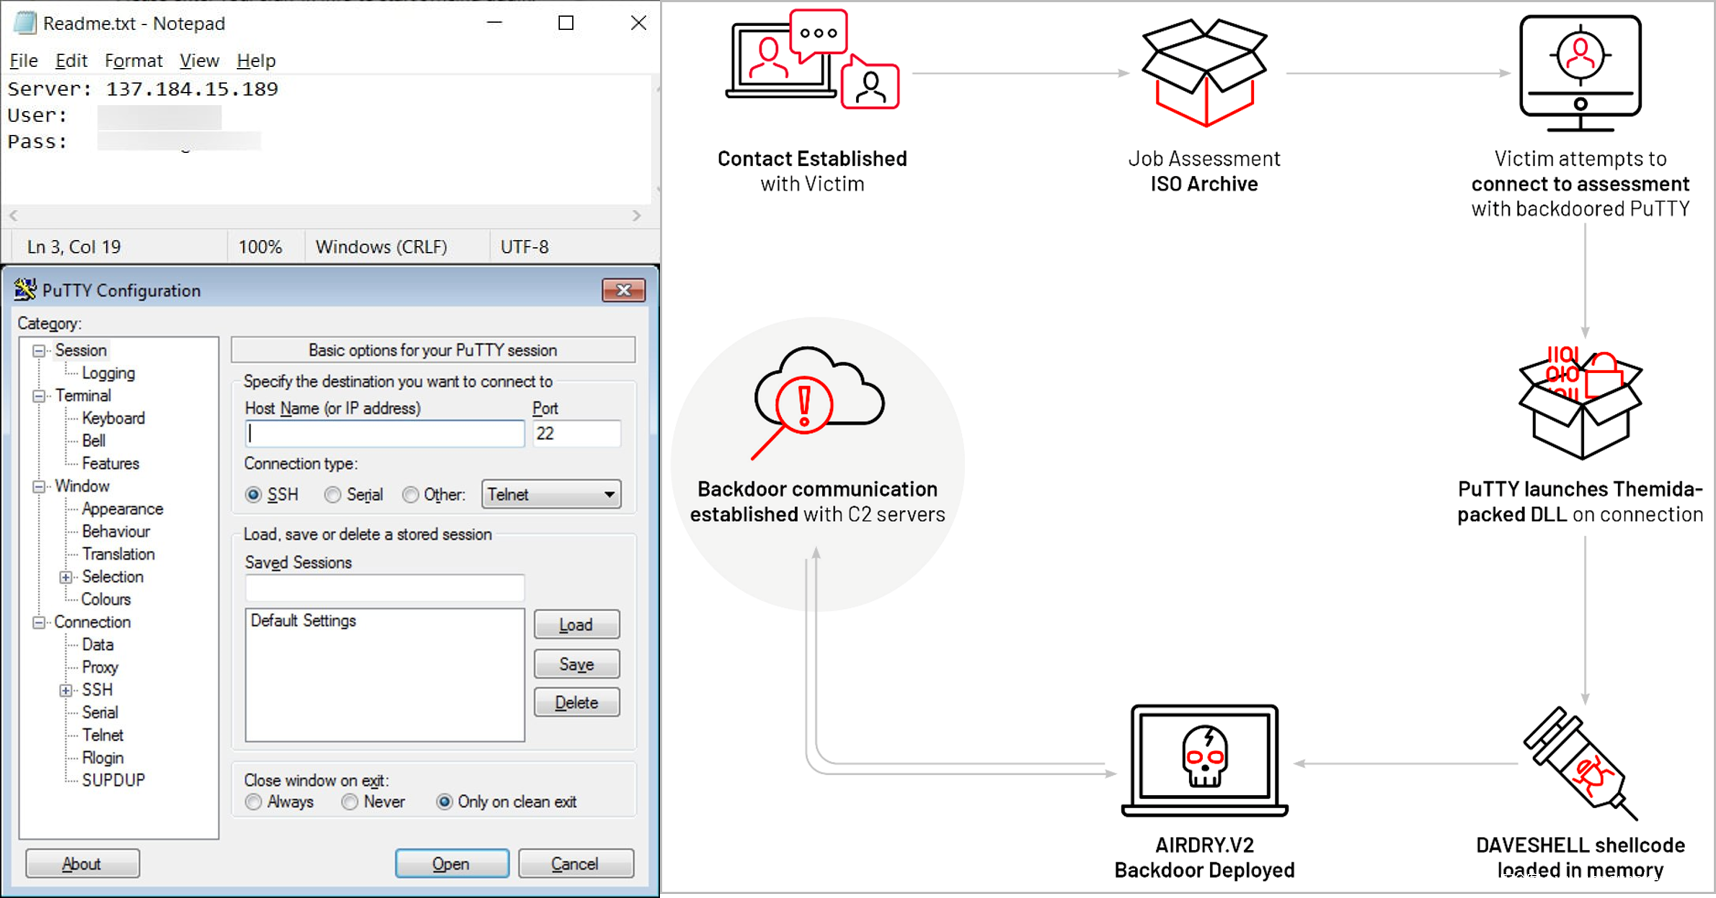Click the Notepad app icon in title bar
Viewport: 1716px width, 898px height.
click(25, 23)
